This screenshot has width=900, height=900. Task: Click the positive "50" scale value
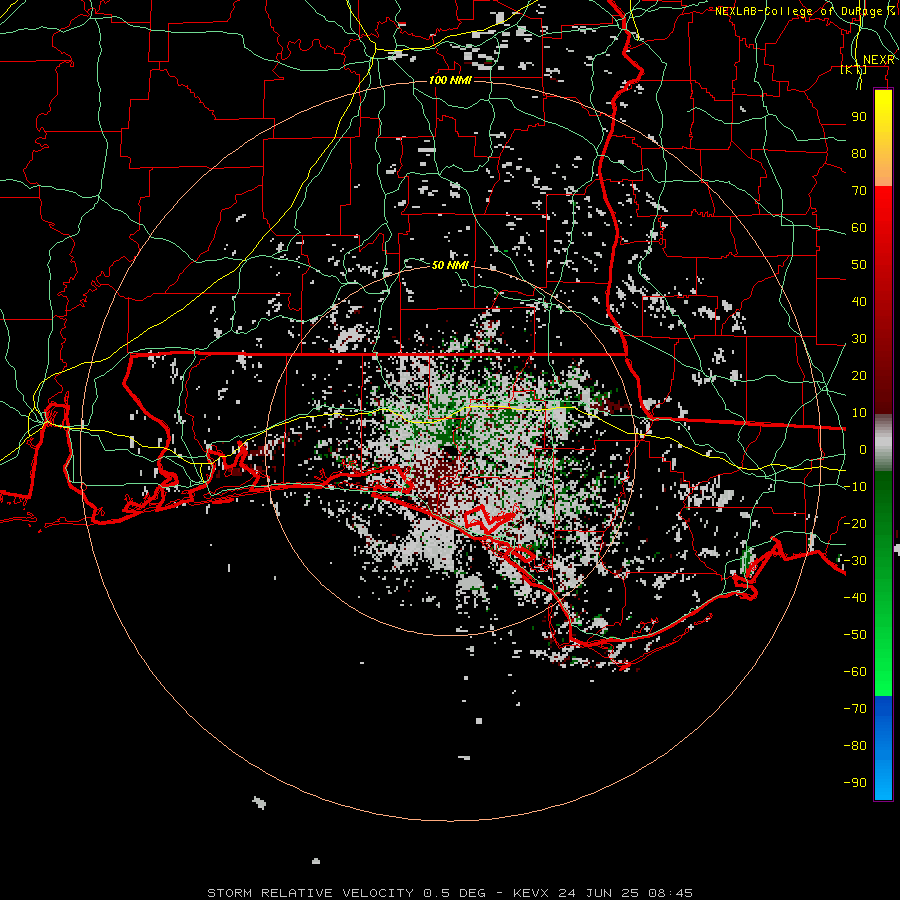859,265
